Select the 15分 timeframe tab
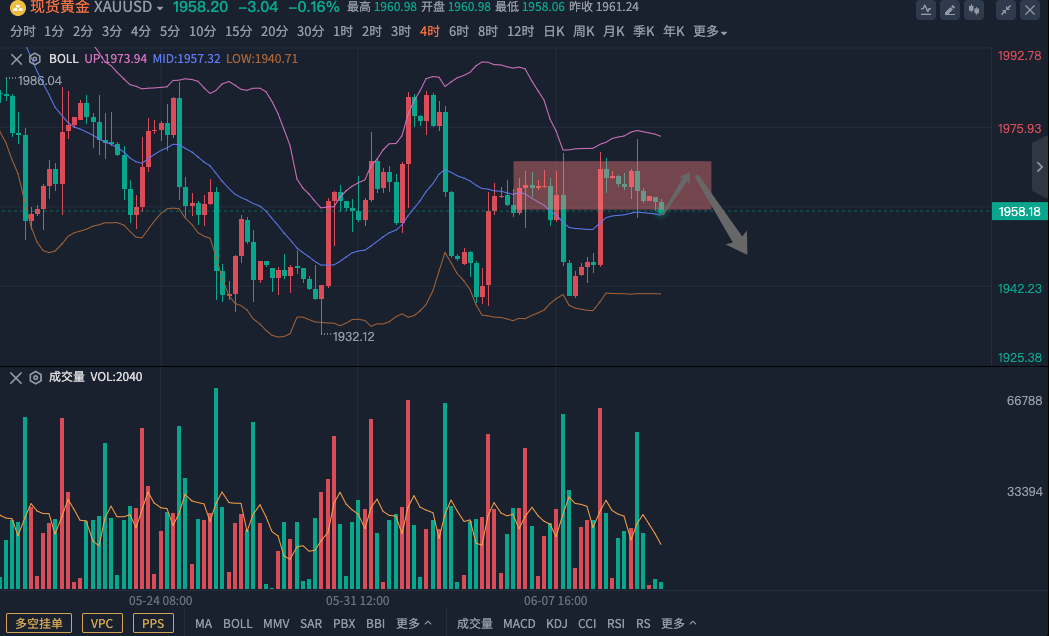Viewport: 1049px width, 636px height. [238, 31]
